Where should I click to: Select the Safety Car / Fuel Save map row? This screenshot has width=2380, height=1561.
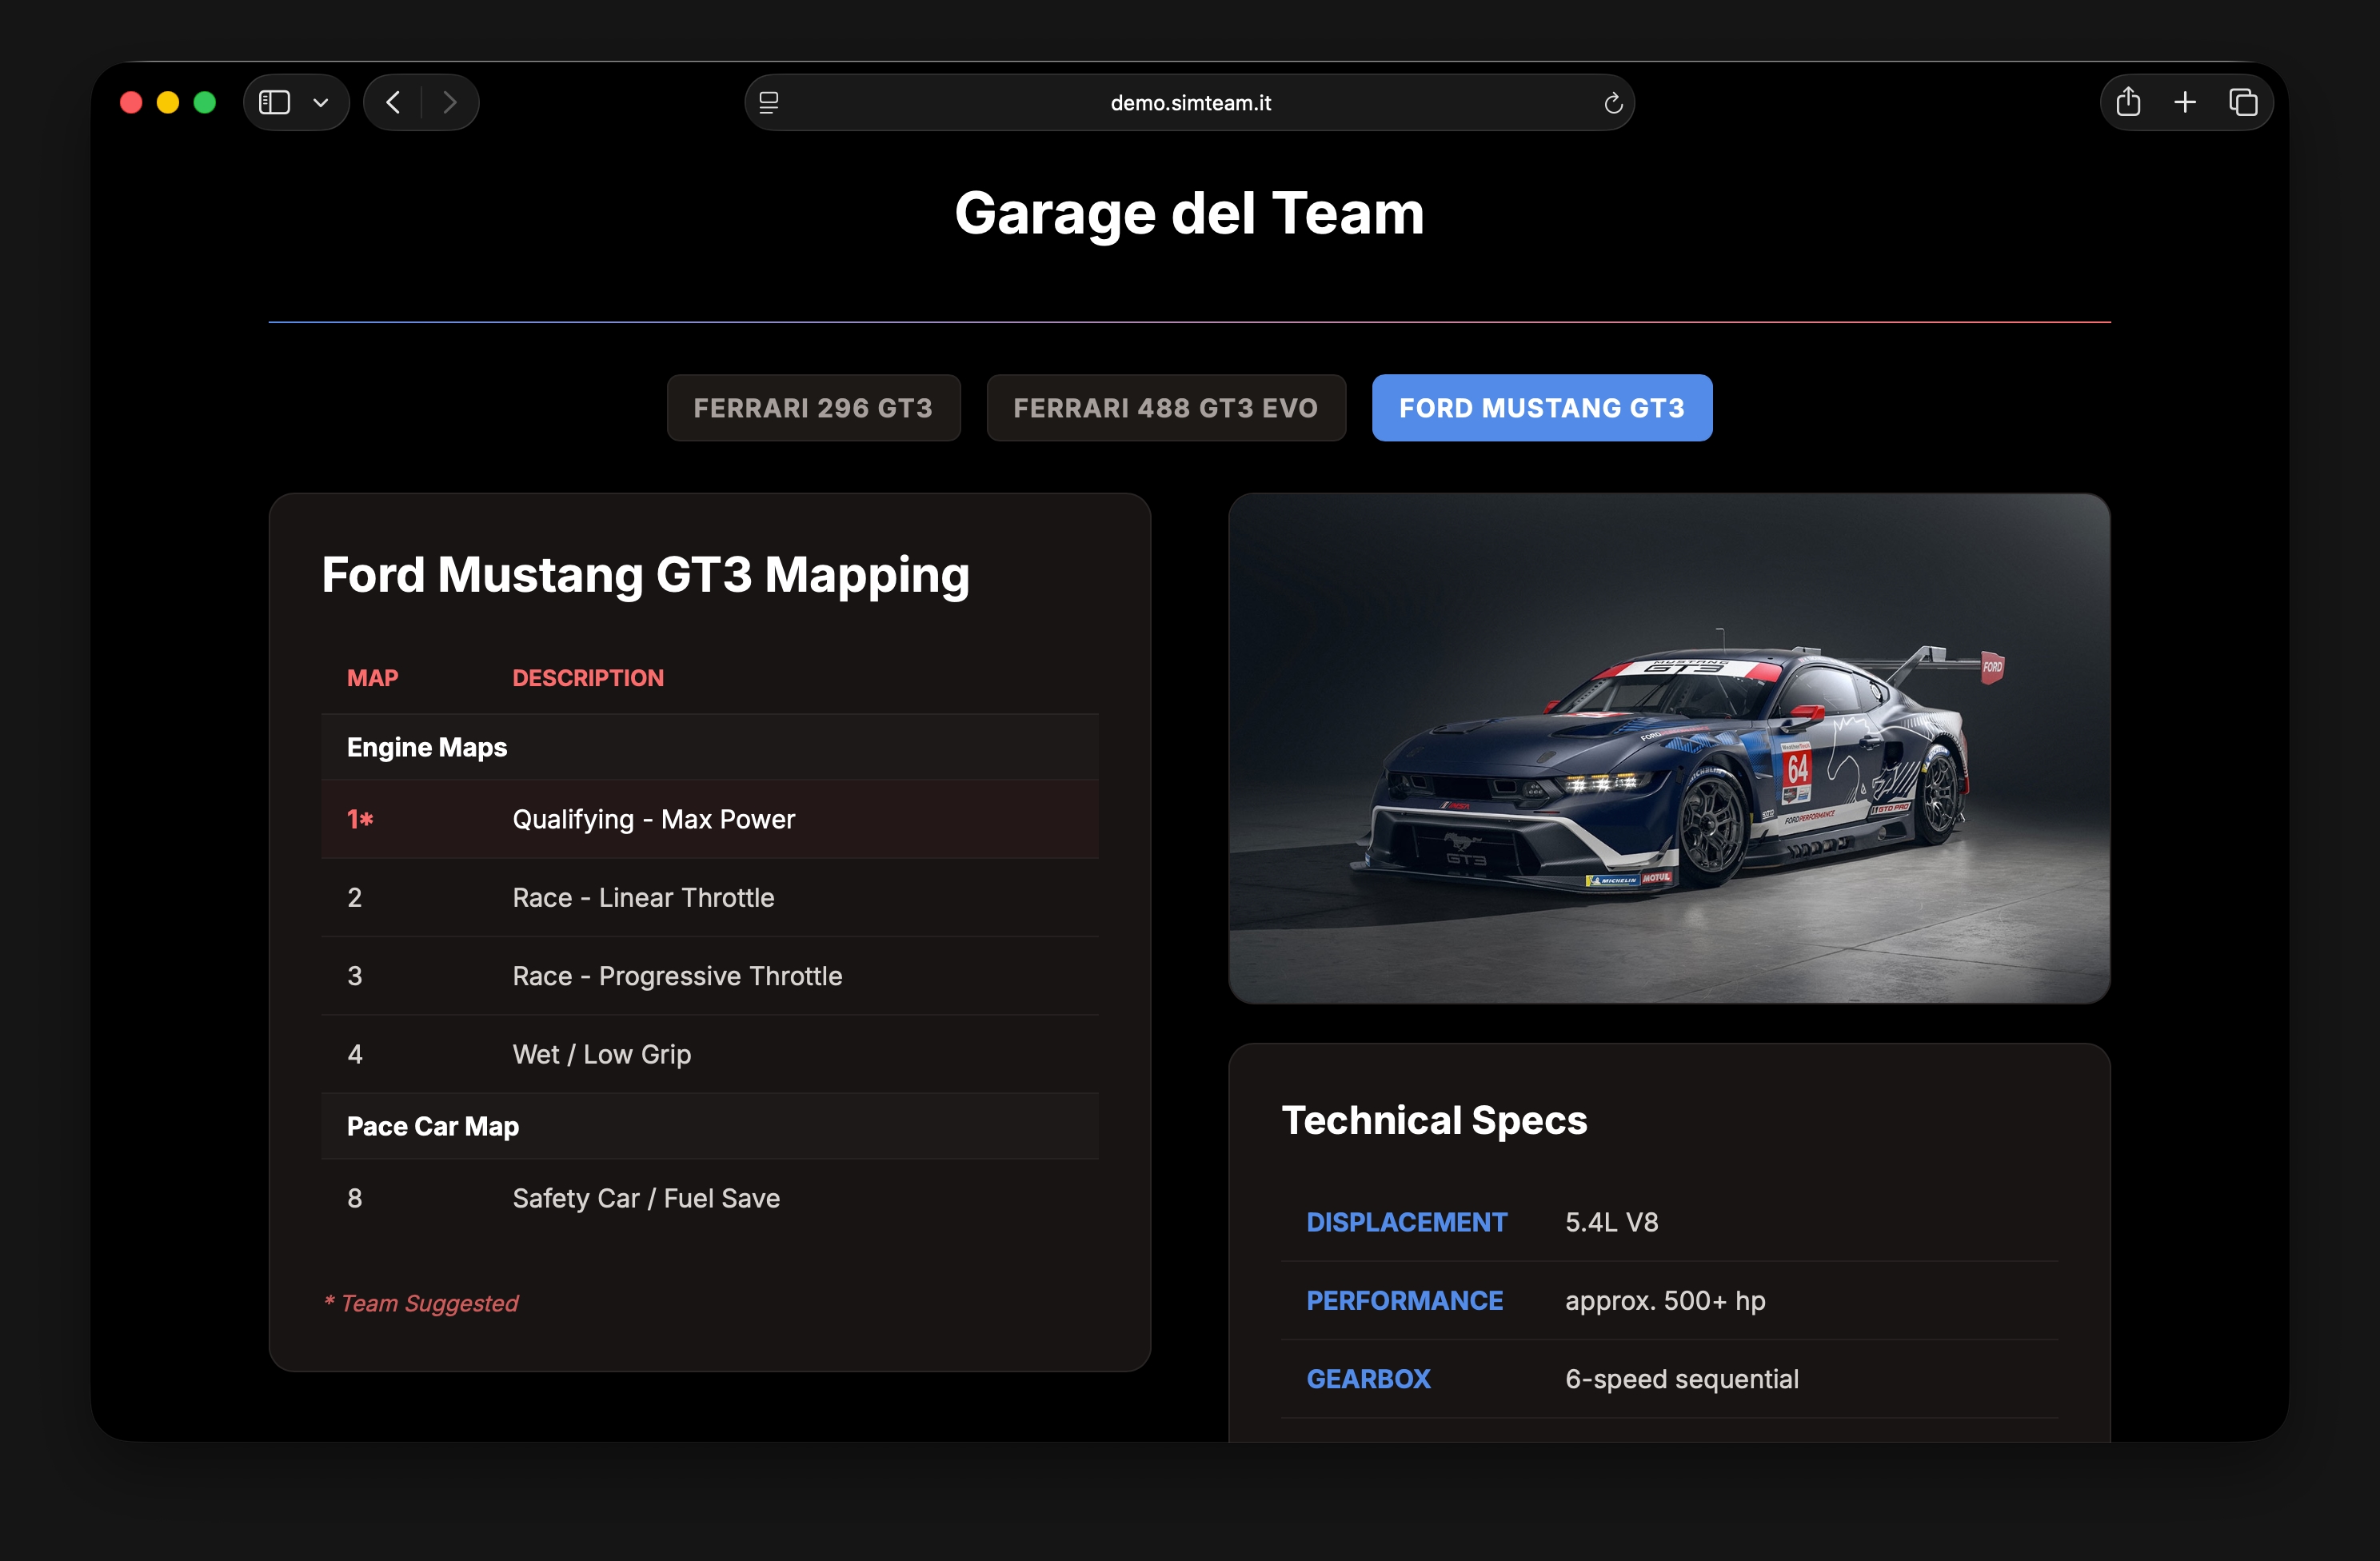coord(645,1198)
